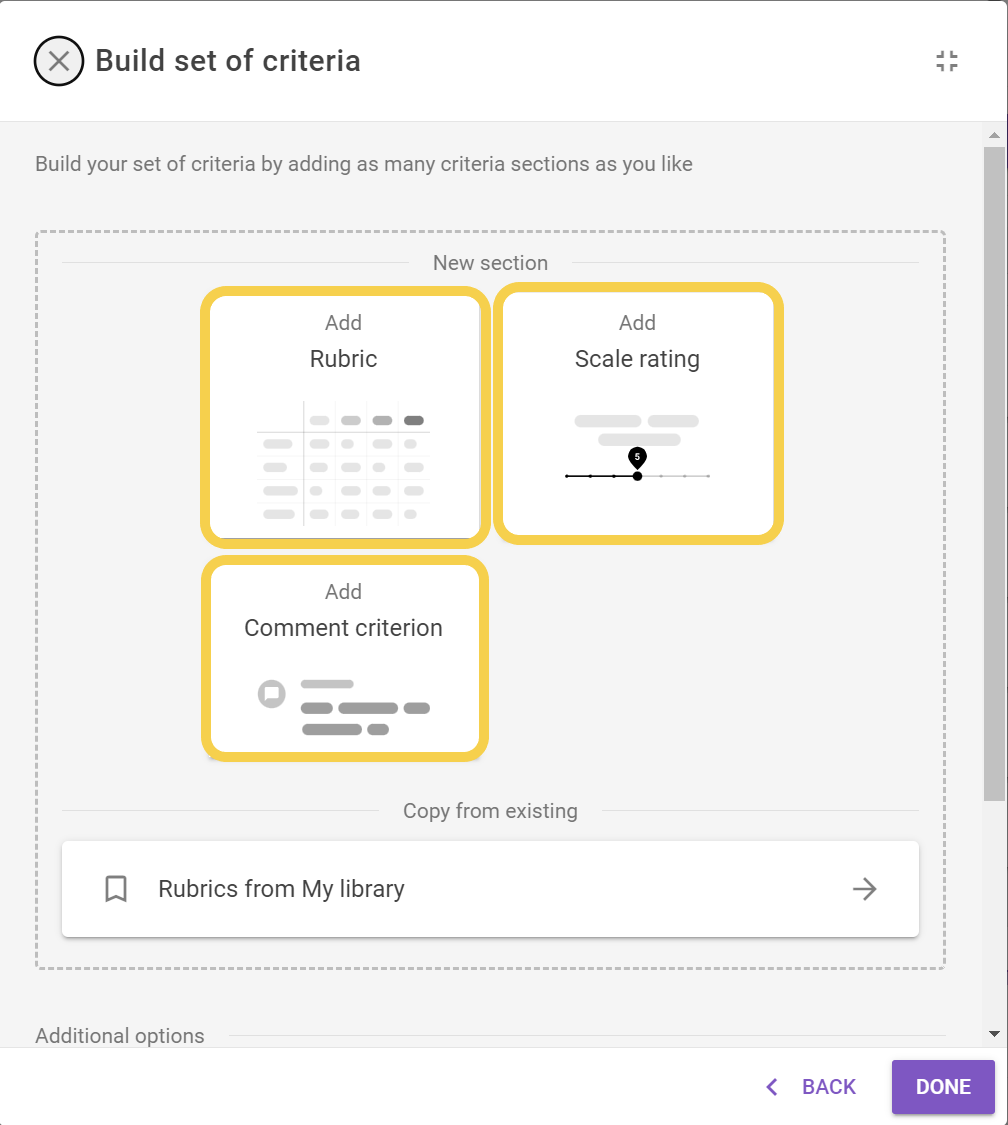Click the scale marker labeled 5
This screenshot has width=1008, height=1125.
pyautogui.click(x=637, y=458)
